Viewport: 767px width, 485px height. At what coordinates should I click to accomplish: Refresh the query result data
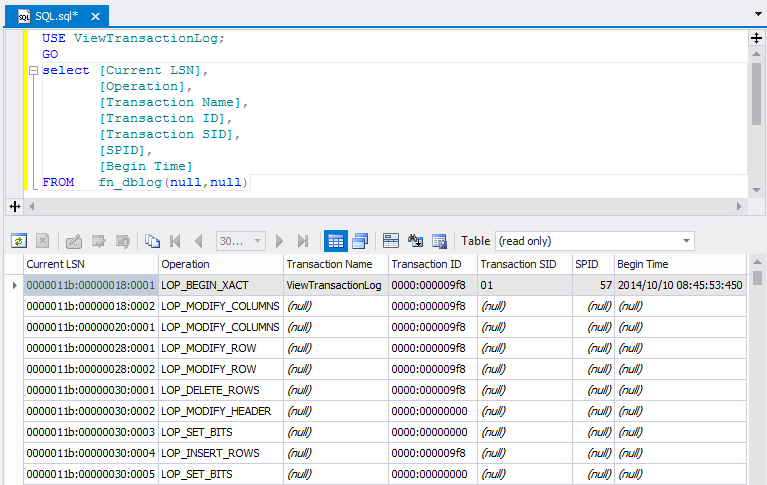pyautogui.click(x=19, y=241)
